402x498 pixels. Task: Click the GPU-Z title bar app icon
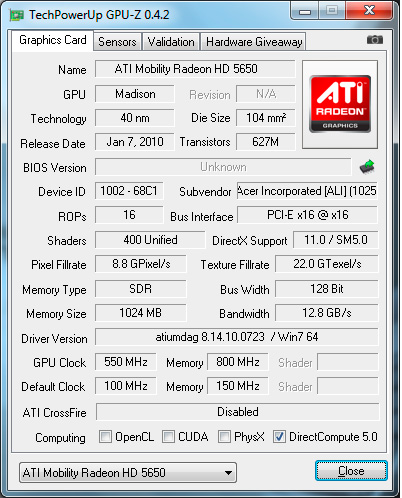pyautogui.click(x=17, y=15)
